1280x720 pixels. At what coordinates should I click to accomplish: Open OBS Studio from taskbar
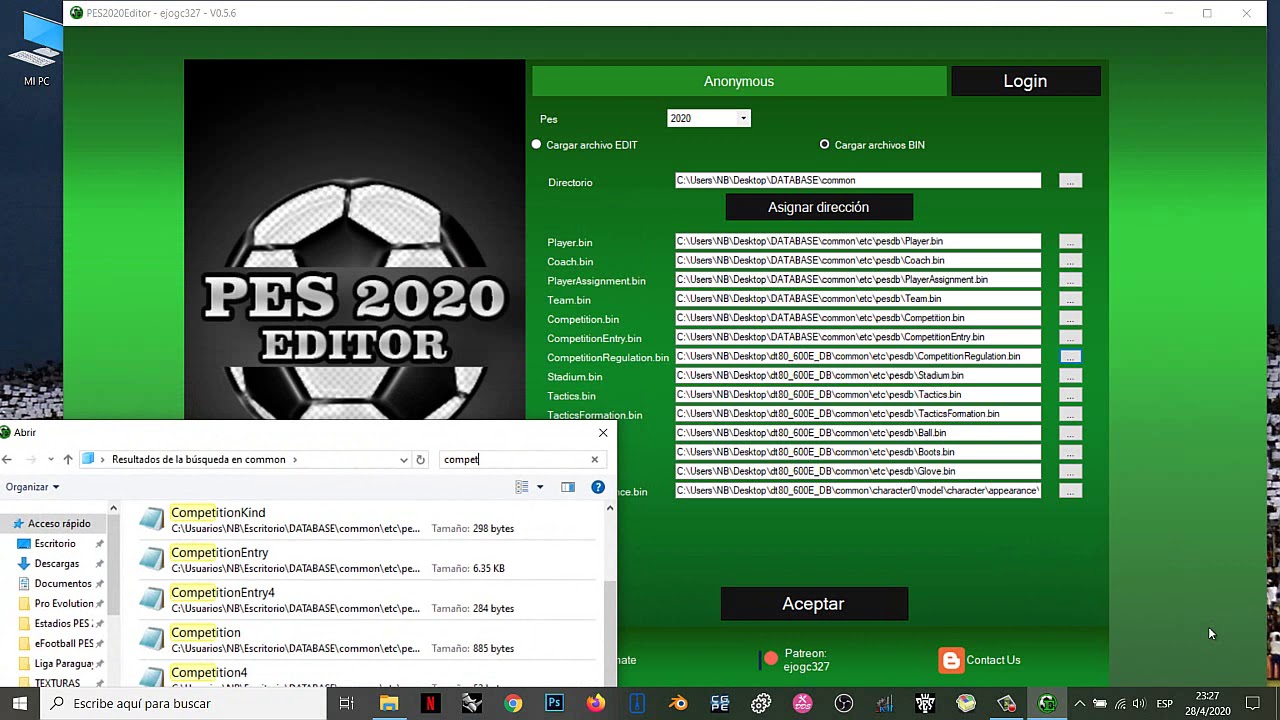[x=844, y=703]
